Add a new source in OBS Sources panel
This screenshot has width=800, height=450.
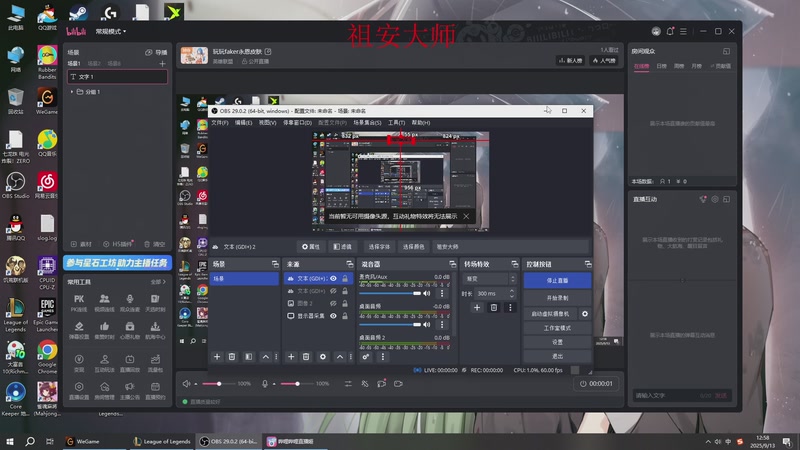click(291, 357)
